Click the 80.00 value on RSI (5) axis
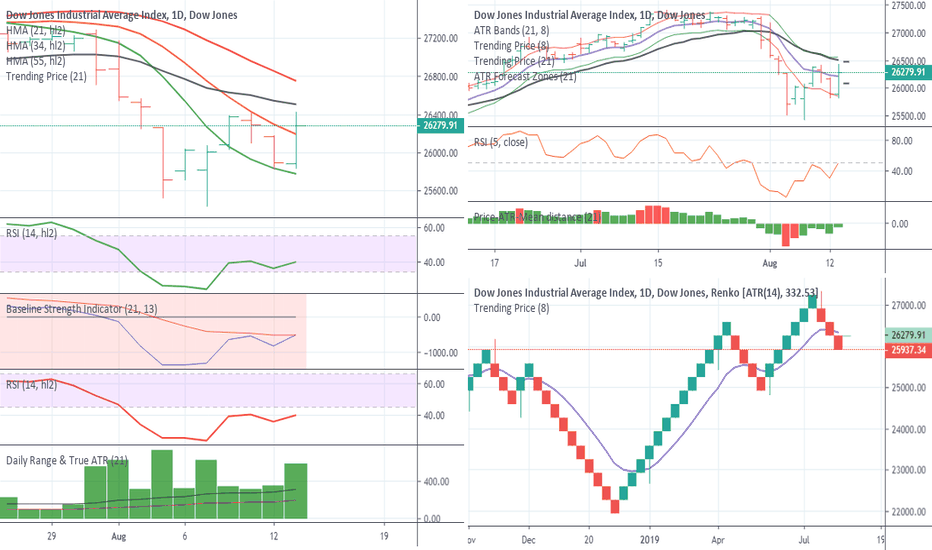The height and width of the screenshot is (550, 932). click(x=902, y=141)
